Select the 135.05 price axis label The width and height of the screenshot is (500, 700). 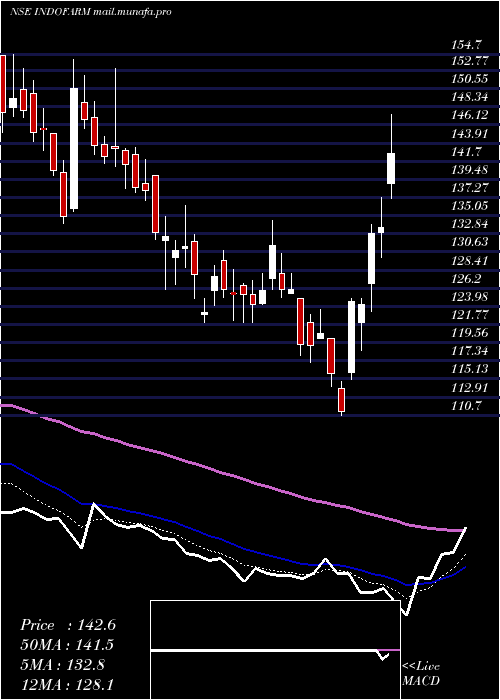coord(470,206)
